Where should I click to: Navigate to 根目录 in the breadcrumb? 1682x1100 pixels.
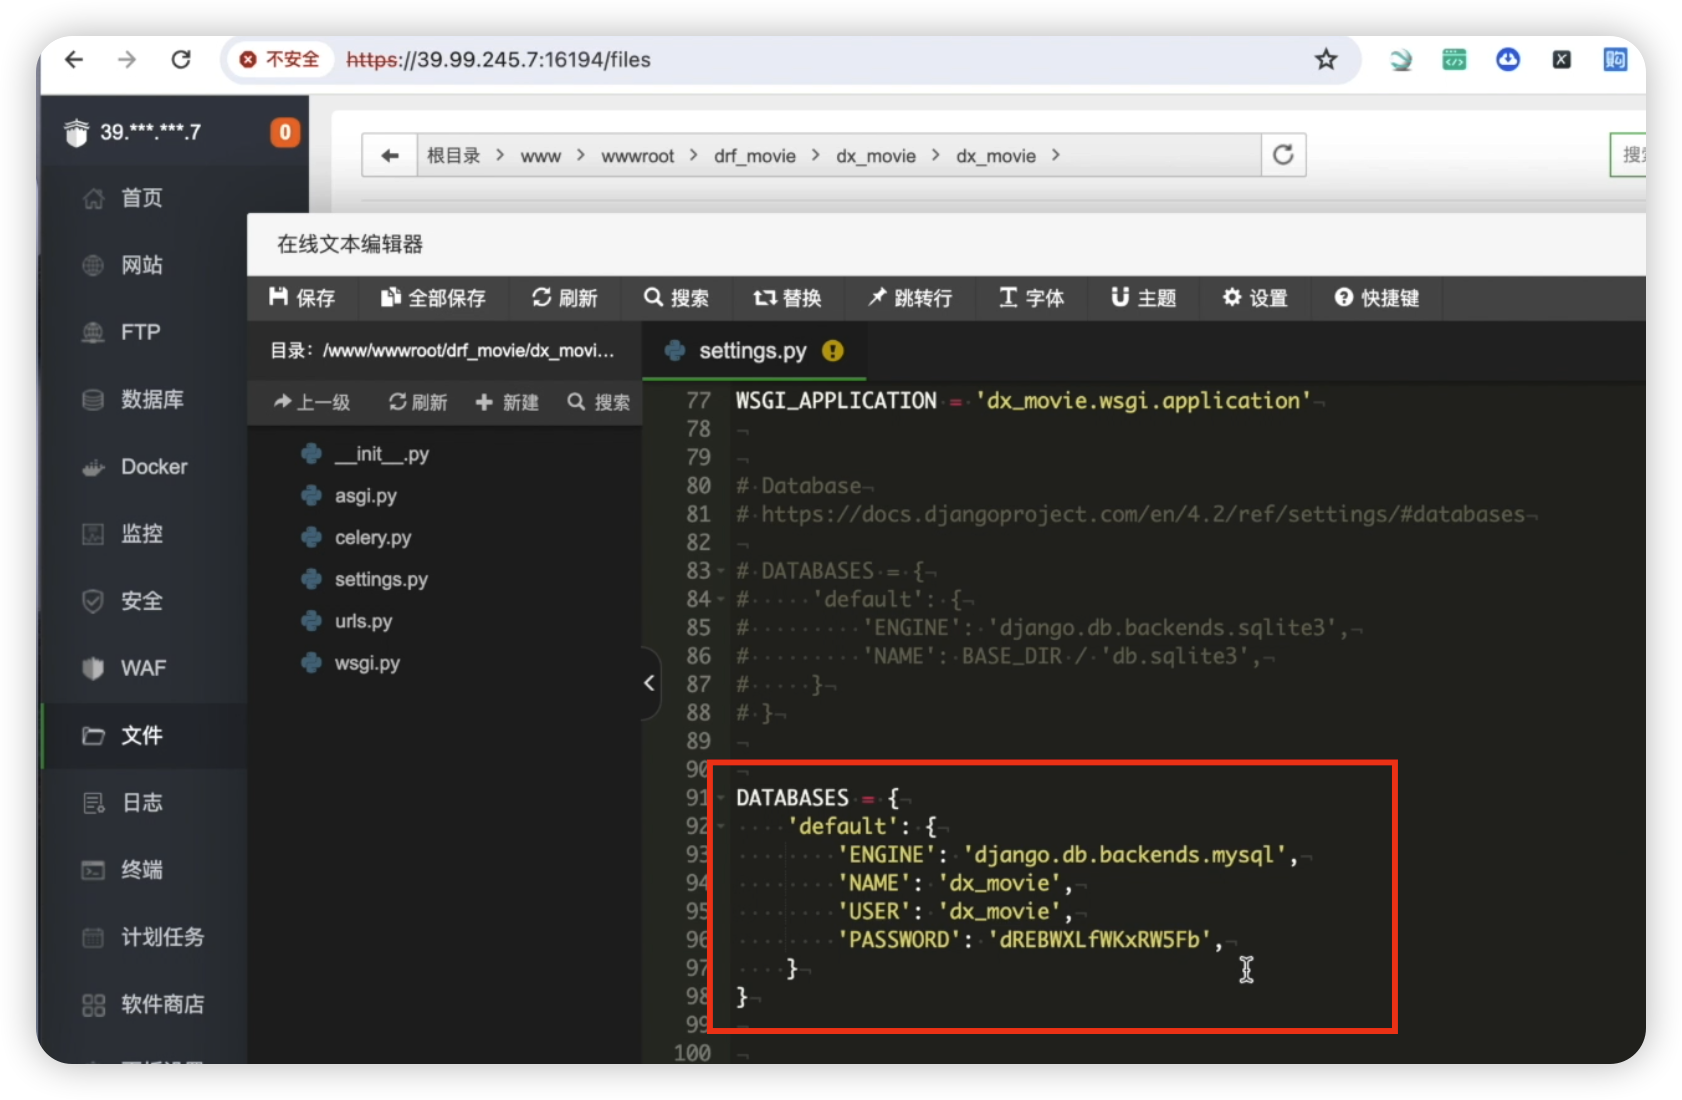point(453,156)
